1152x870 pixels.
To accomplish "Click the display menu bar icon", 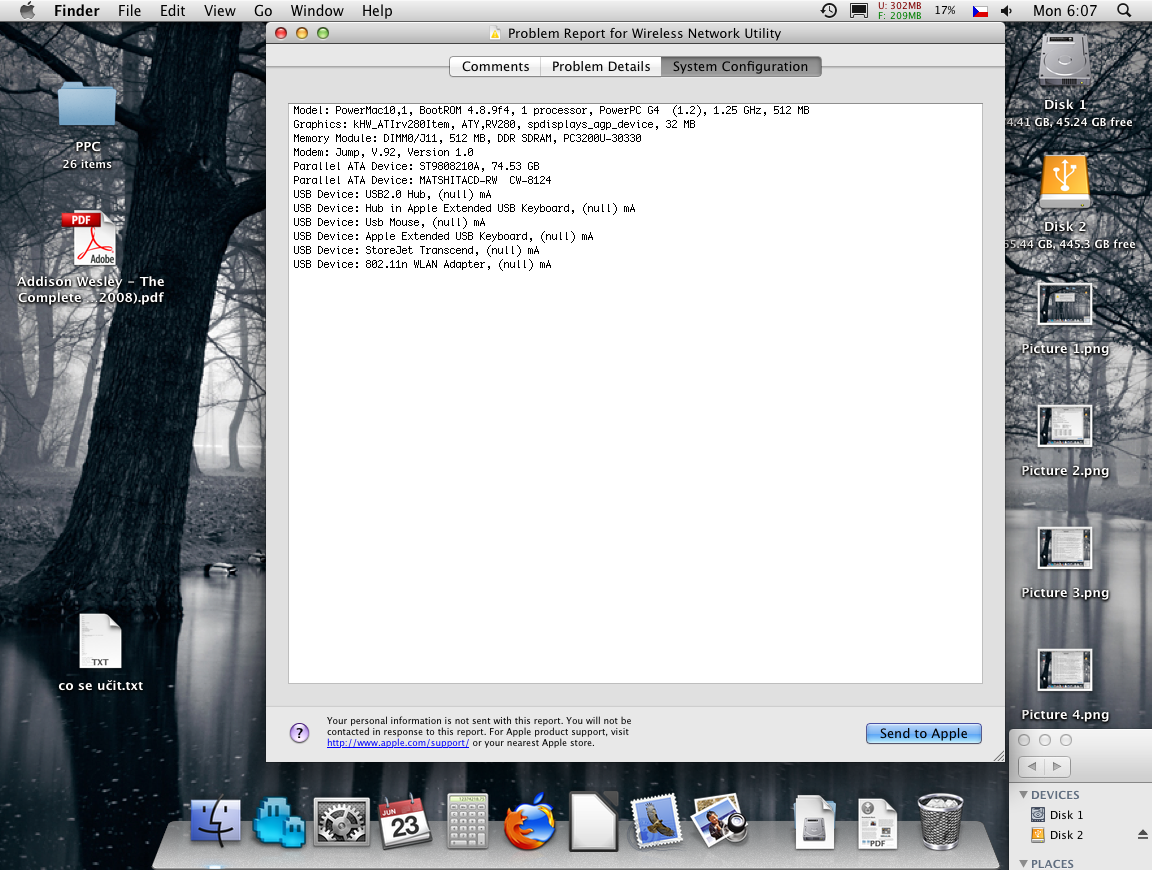I will click(x=858, y=10).
